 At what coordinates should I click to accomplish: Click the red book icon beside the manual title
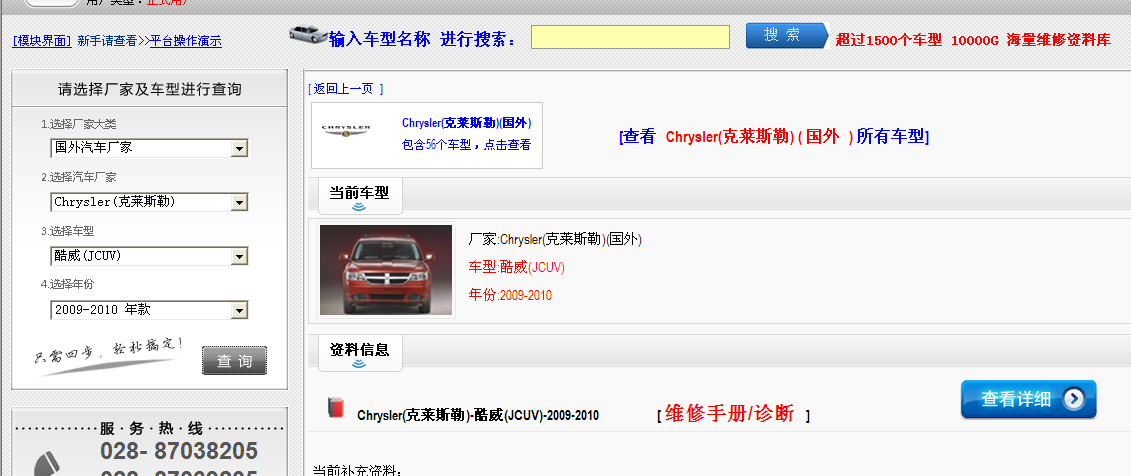335,407
